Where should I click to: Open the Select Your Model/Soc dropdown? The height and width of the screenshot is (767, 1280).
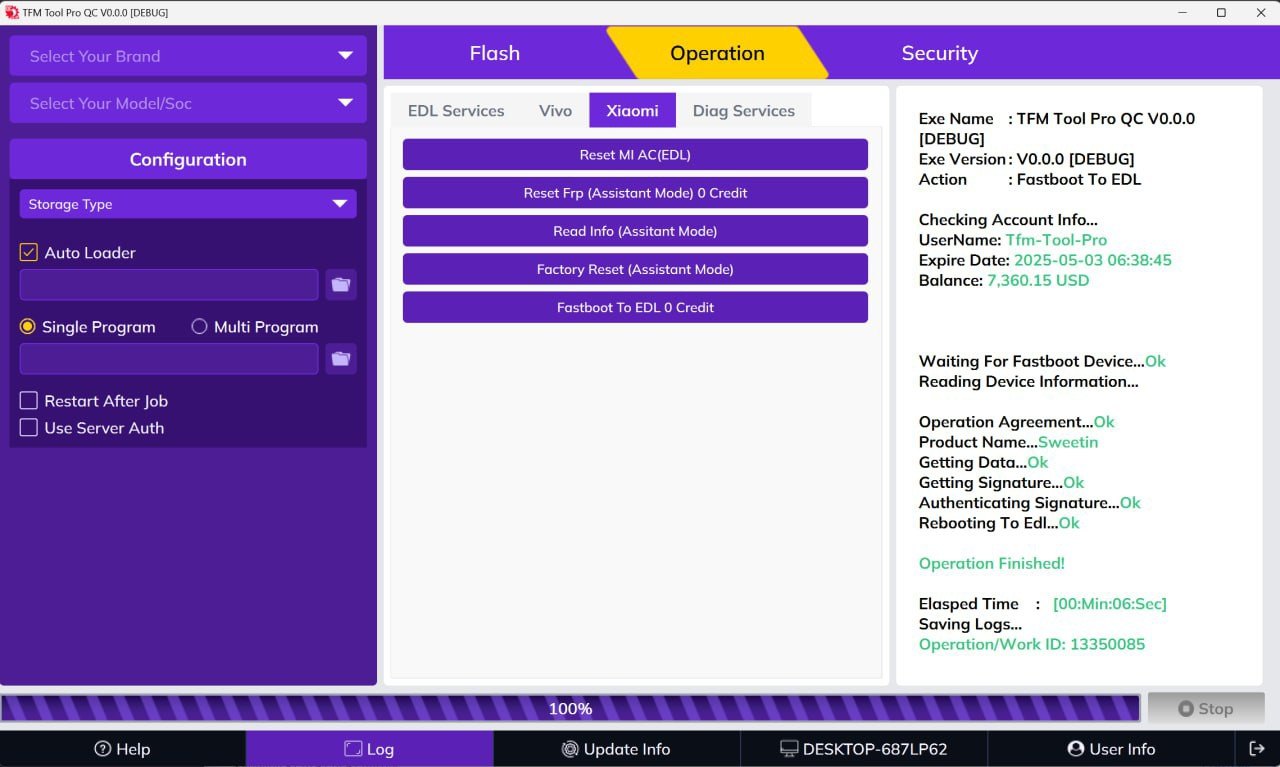(188, 103)
